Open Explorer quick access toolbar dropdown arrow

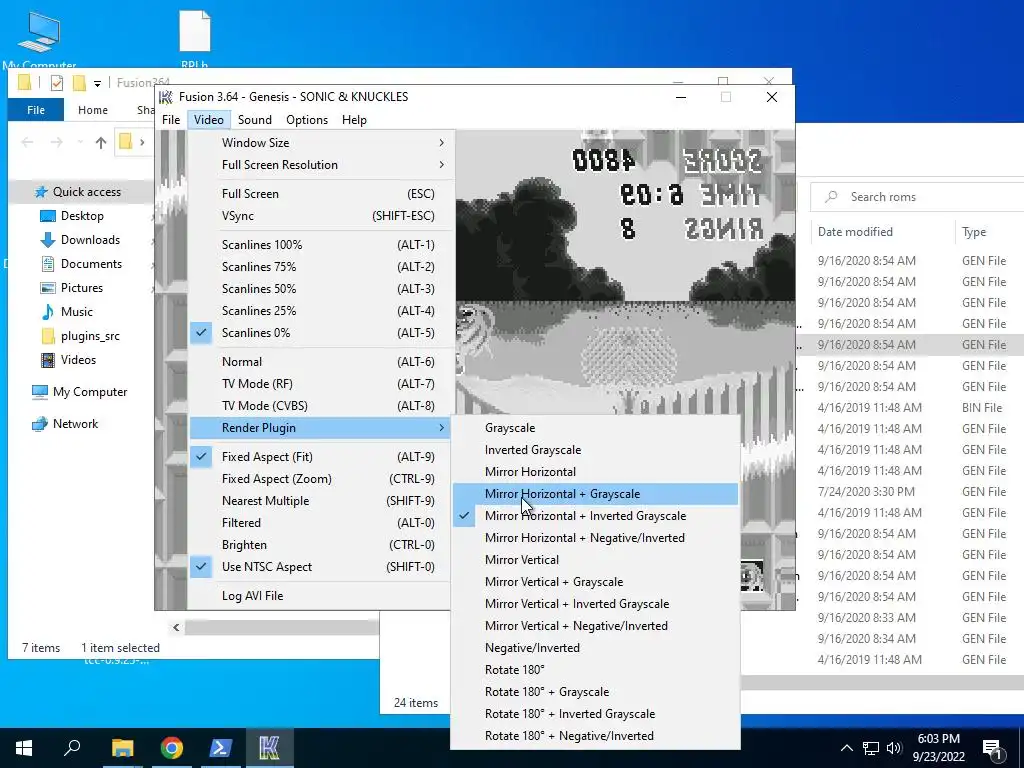click(x=97, y=84)
